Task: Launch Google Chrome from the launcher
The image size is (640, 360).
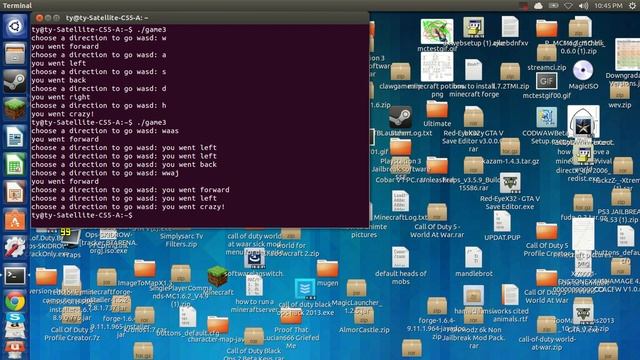Action: tap(15, 302)
